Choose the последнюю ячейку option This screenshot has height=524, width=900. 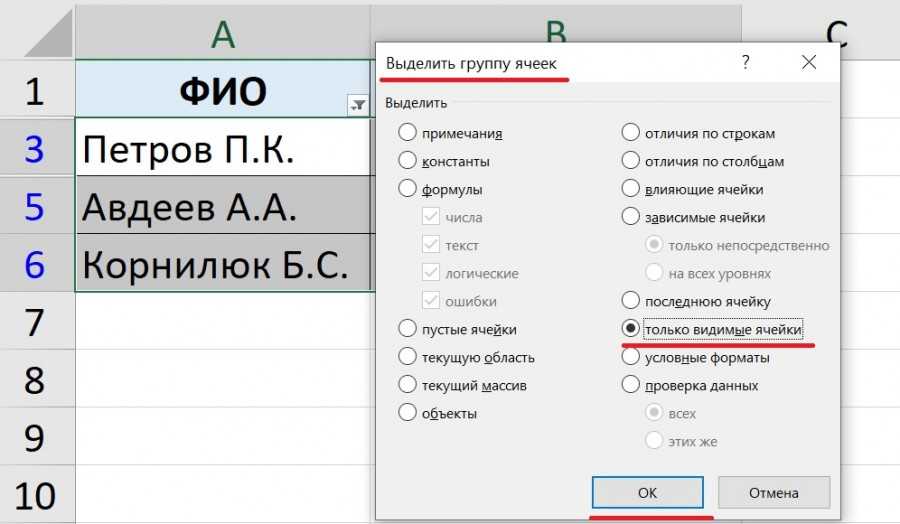pyautogui.click(x=631, y=301)
